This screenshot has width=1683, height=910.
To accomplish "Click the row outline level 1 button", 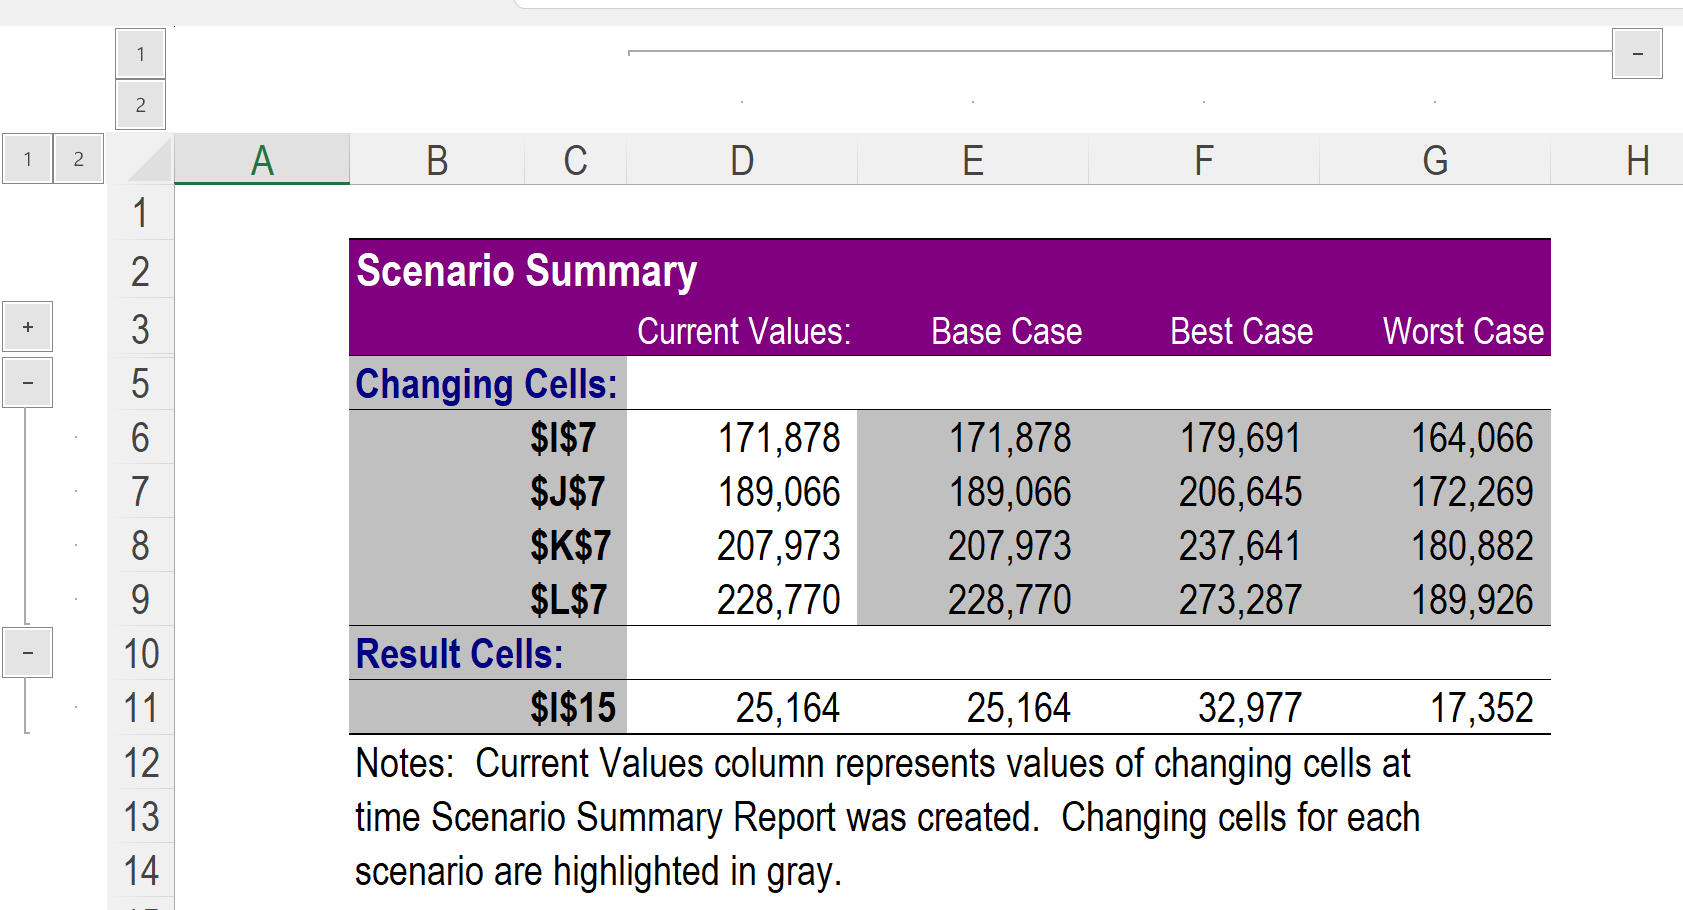I will pos(27,159).
